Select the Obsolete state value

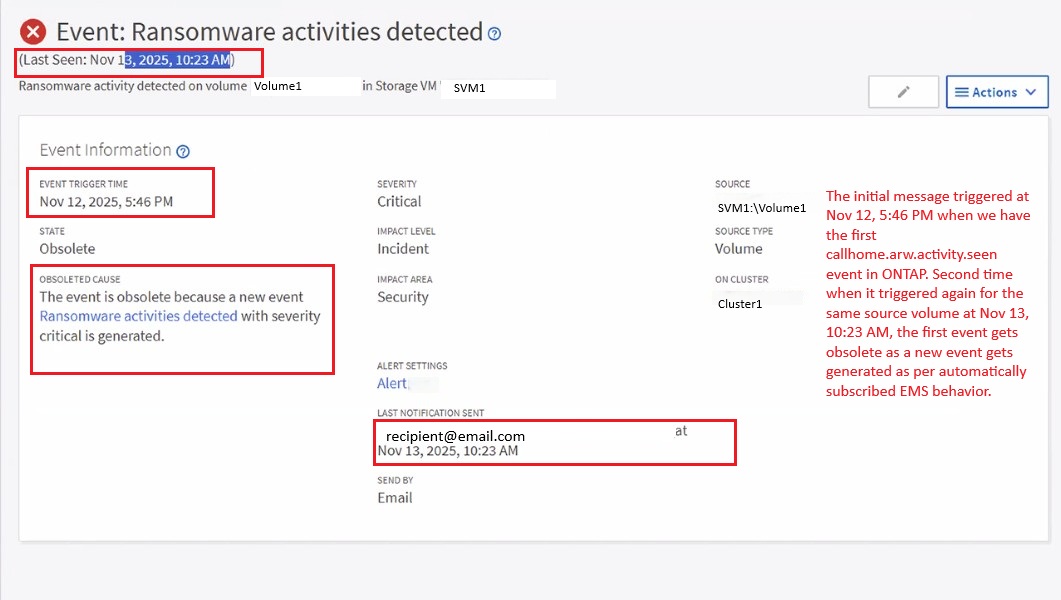click(67, 249)
